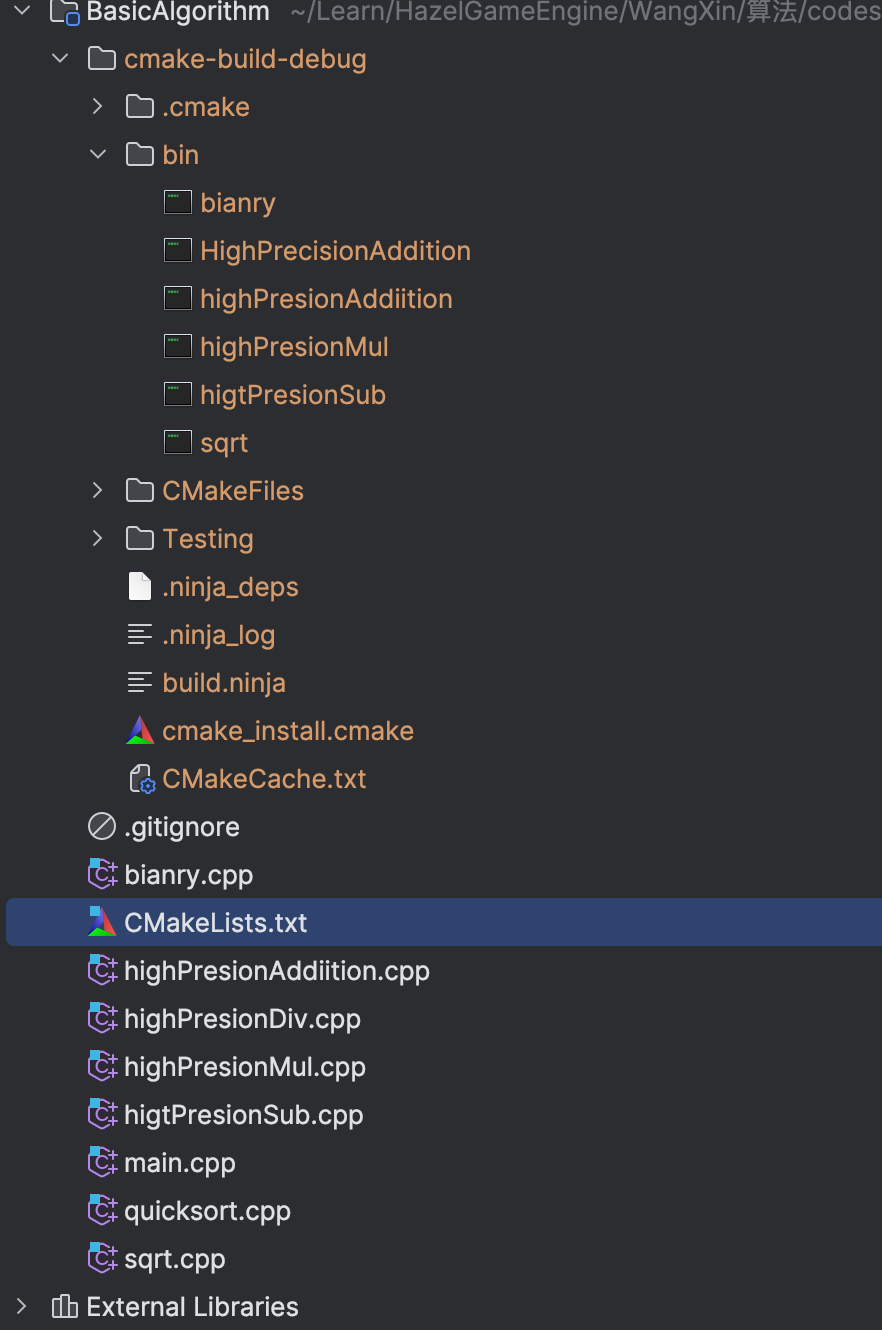Expand External Libraries node
Image resolution: width=882 pixels, height=1330 pixels.
click(x=22, y=1307)
